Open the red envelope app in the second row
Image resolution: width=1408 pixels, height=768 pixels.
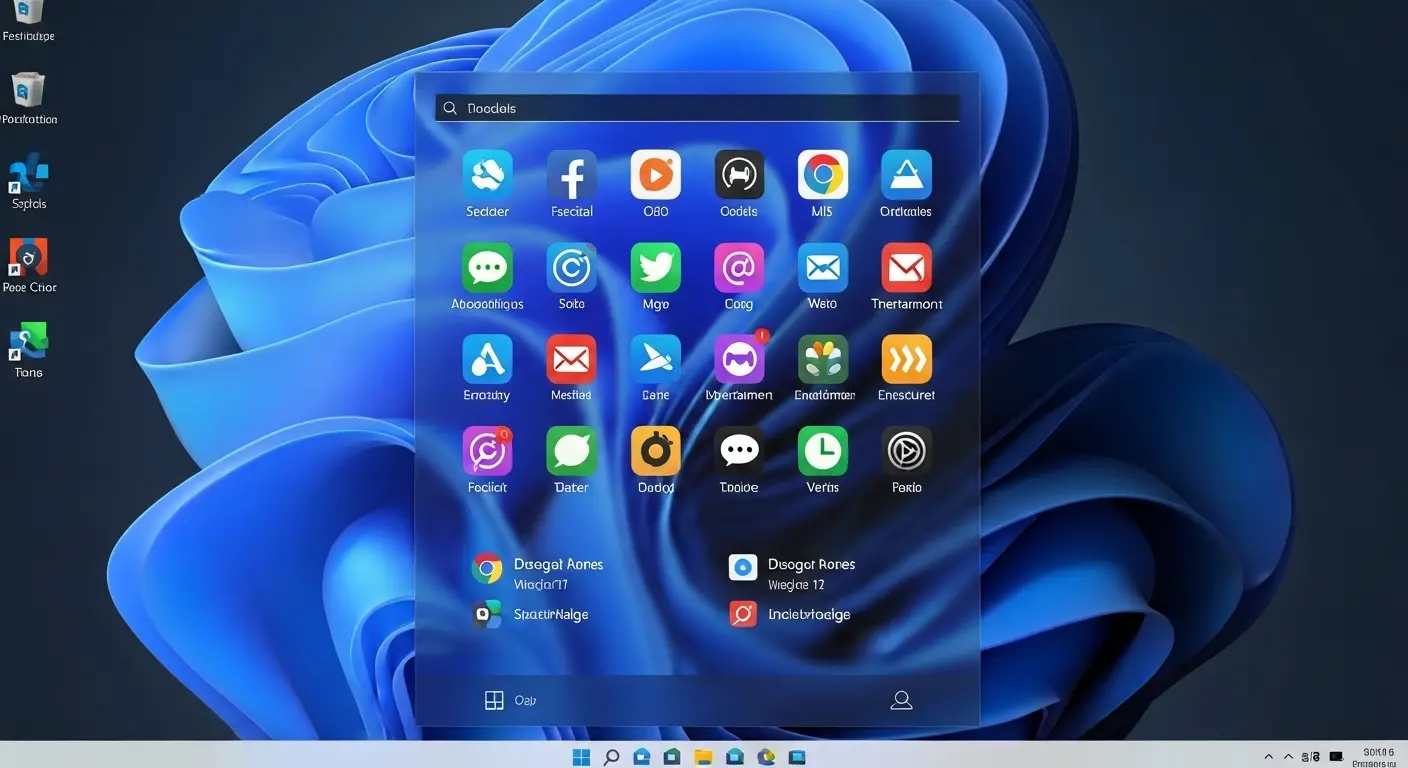(906, 267)
